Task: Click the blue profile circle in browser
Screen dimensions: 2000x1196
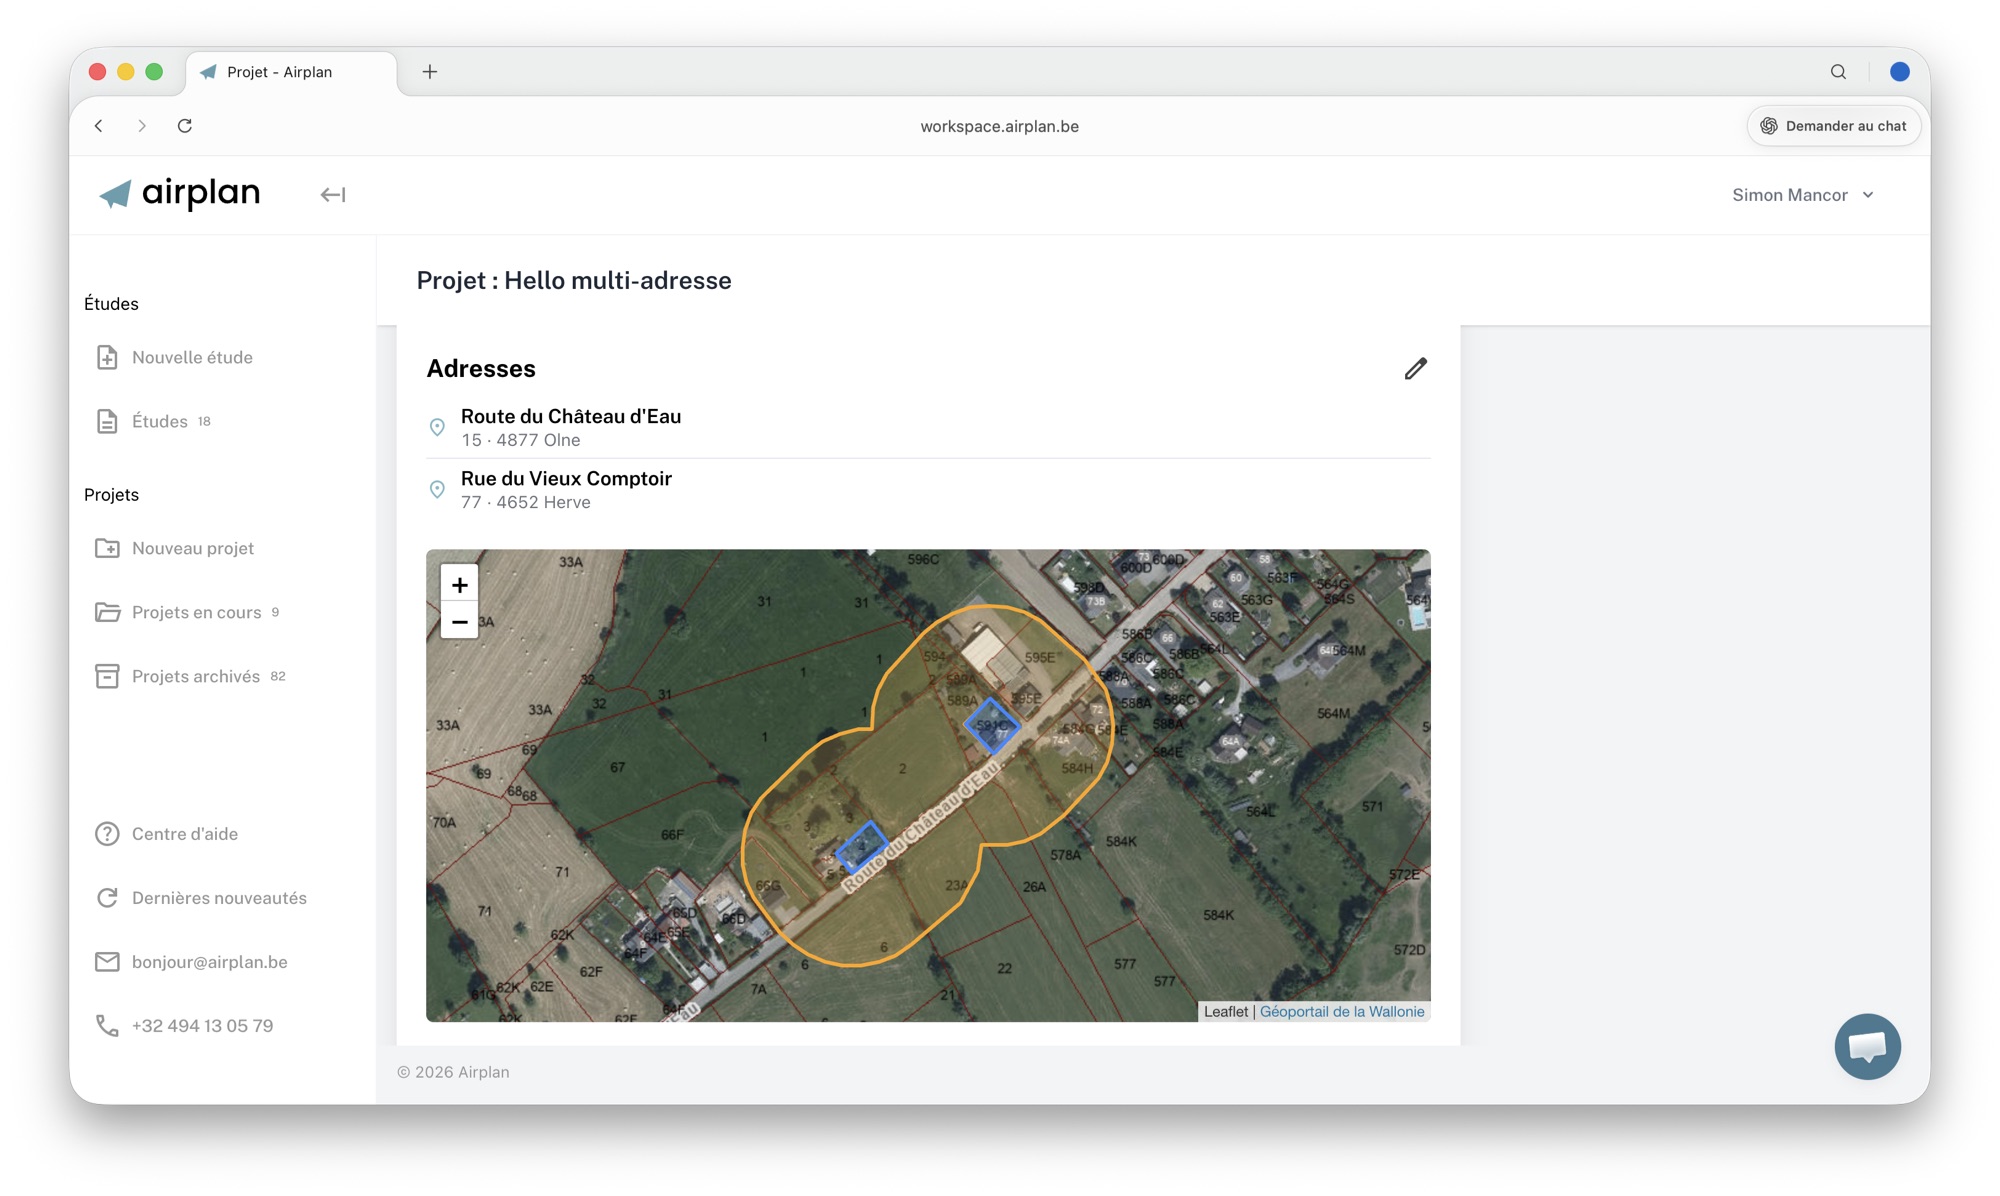Action: [x=1900, y=72]
